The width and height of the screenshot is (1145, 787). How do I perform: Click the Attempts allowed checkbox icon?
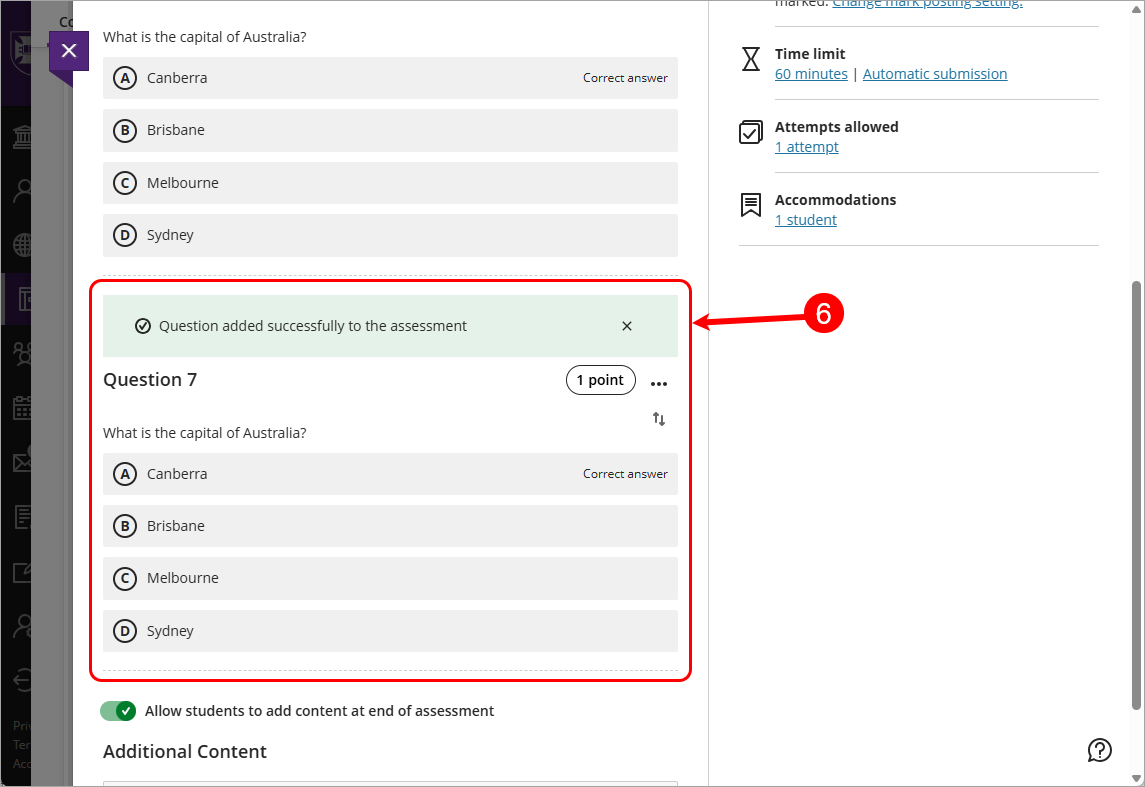point(751,132)
